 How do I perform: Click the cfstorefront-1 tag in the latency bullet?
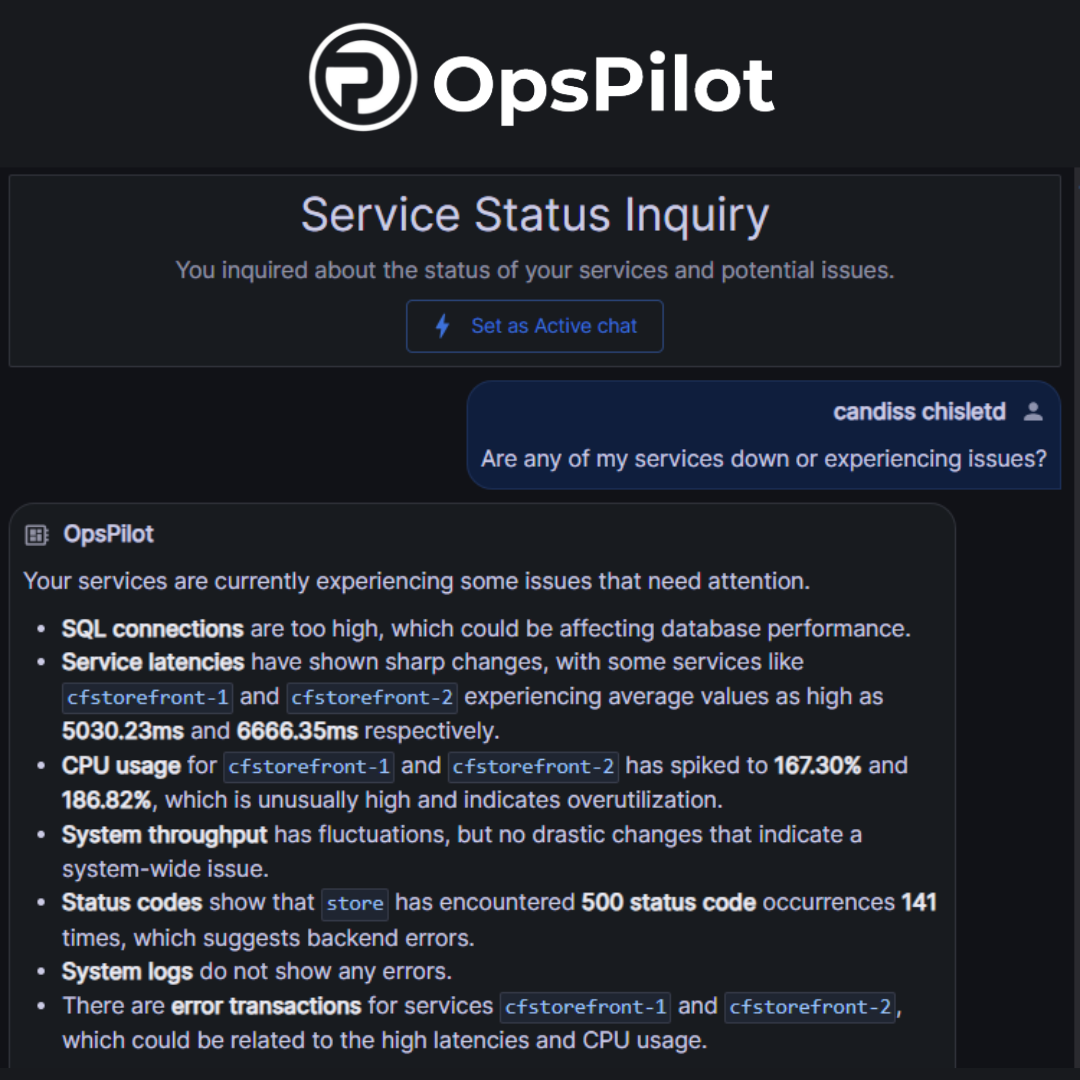tap(147, 697)
